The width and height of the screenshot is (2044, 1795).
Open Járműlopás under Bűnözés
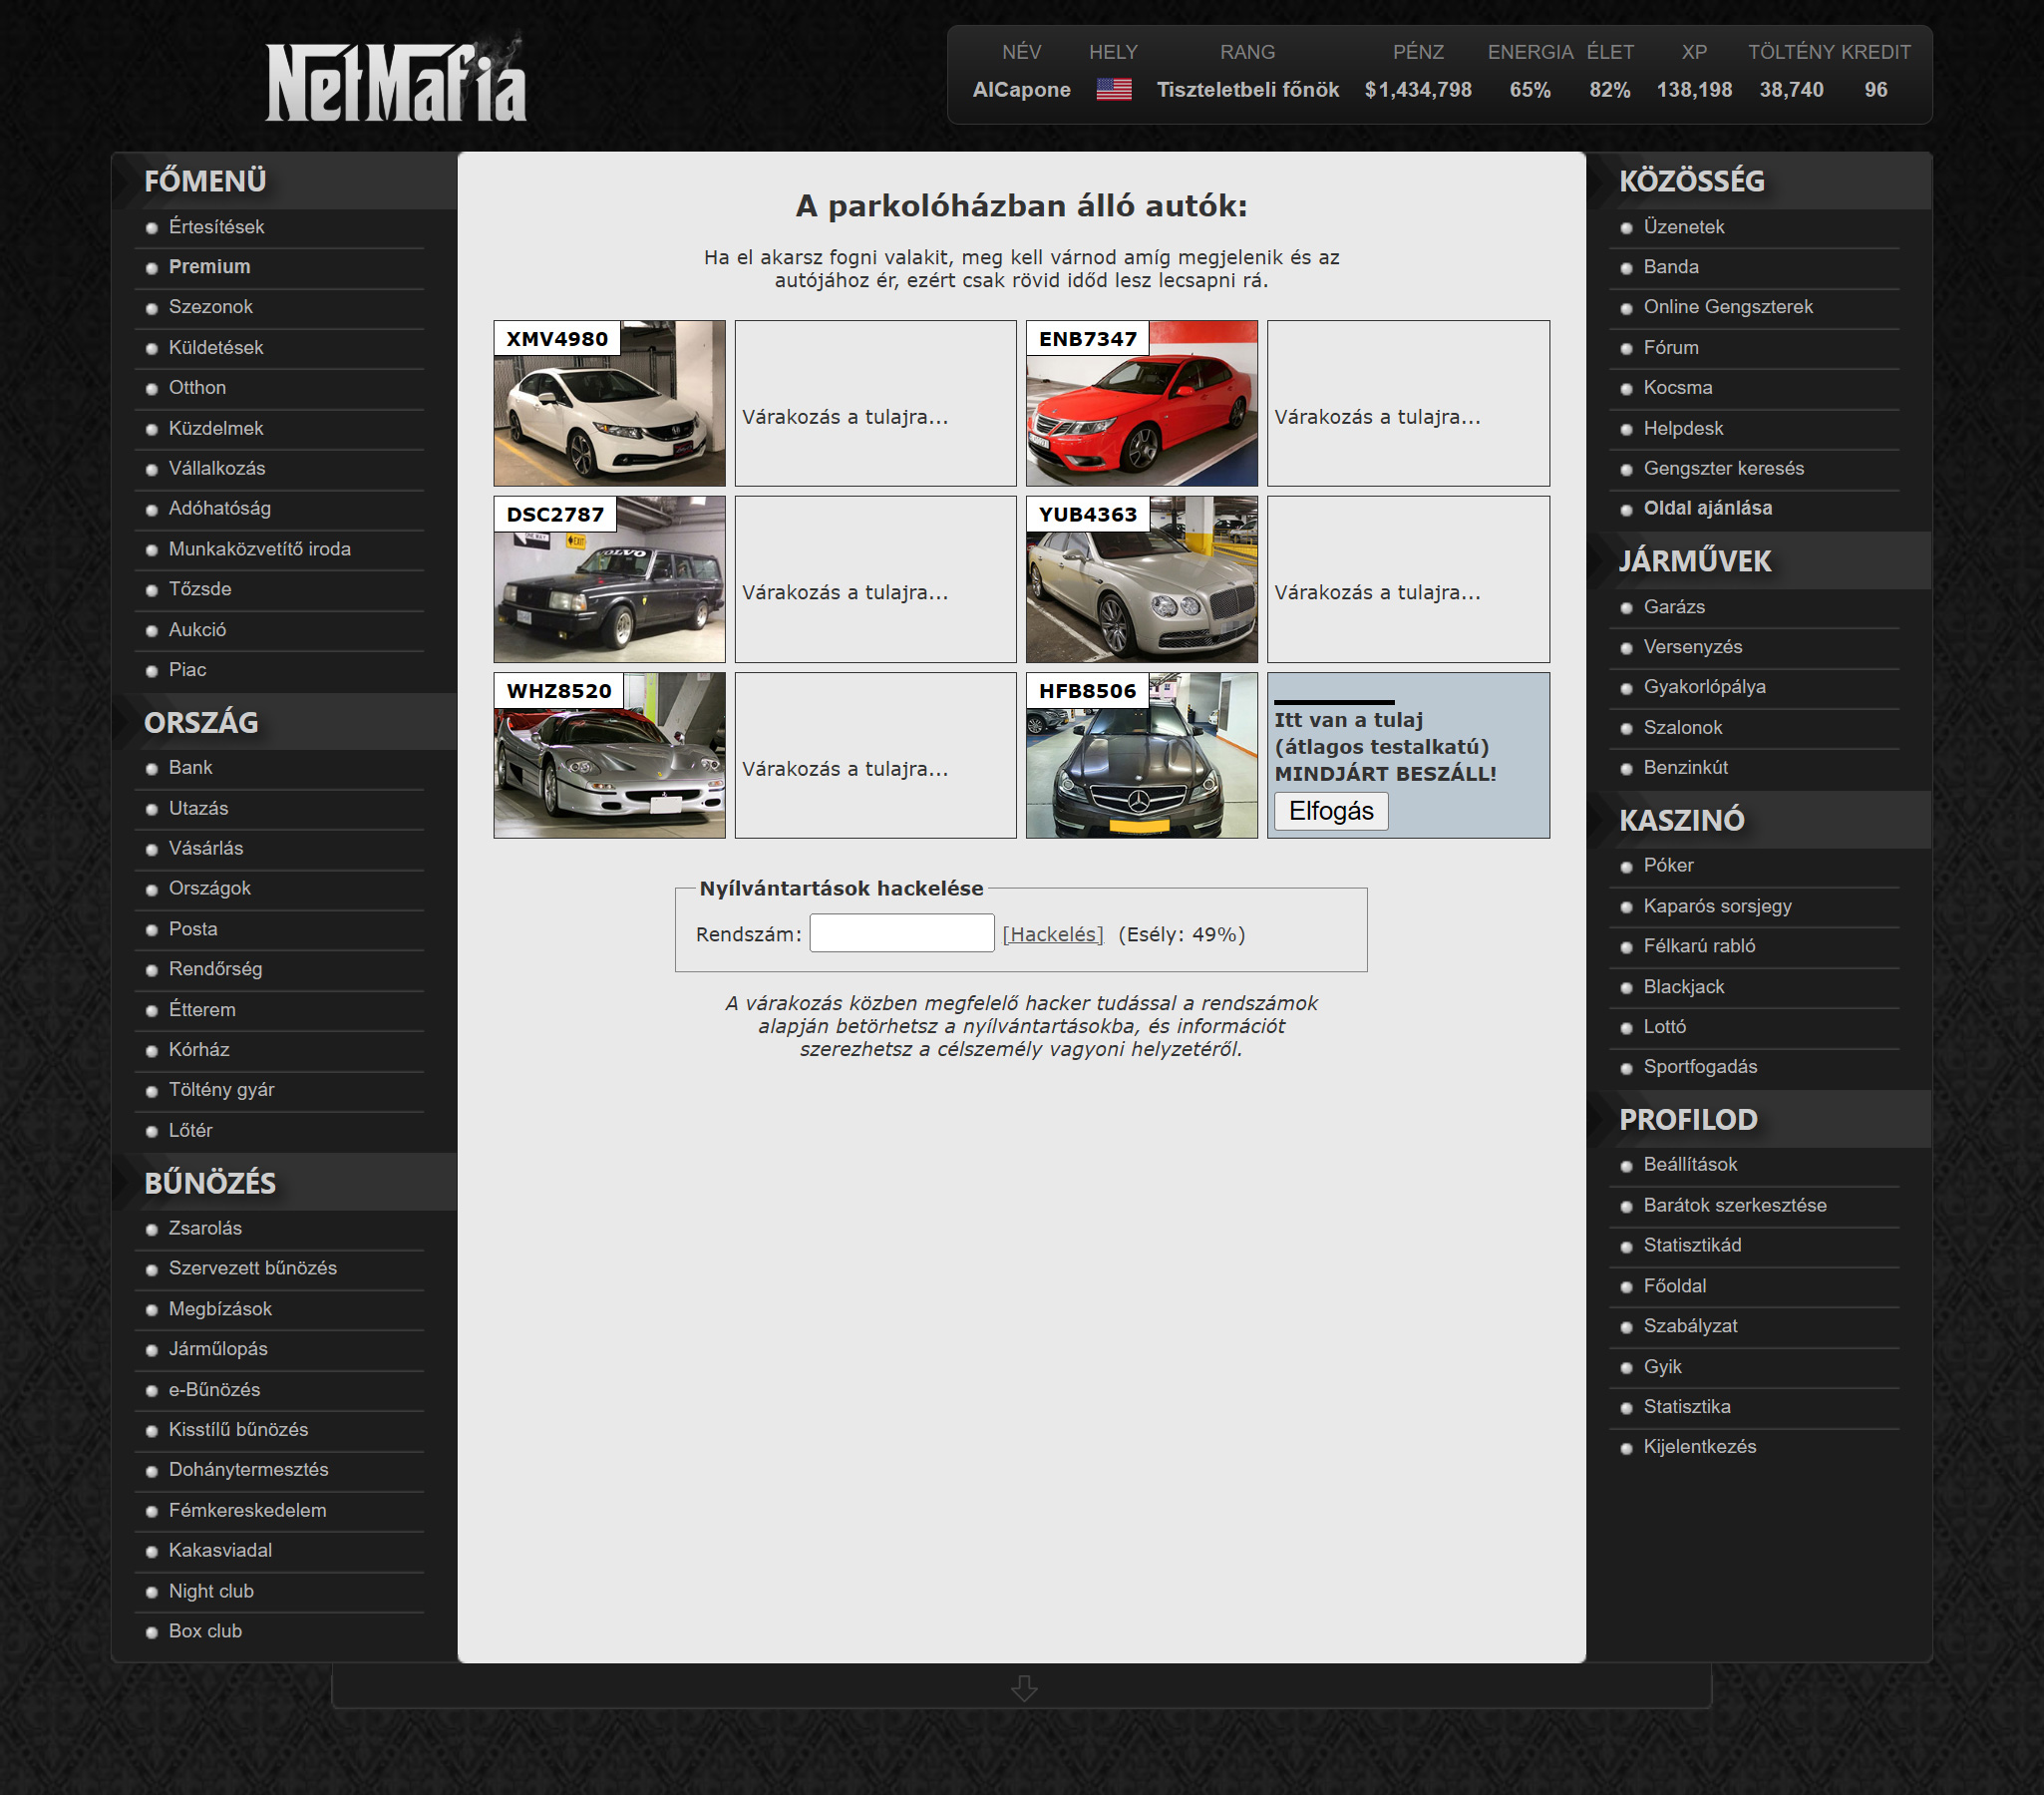218,1349
